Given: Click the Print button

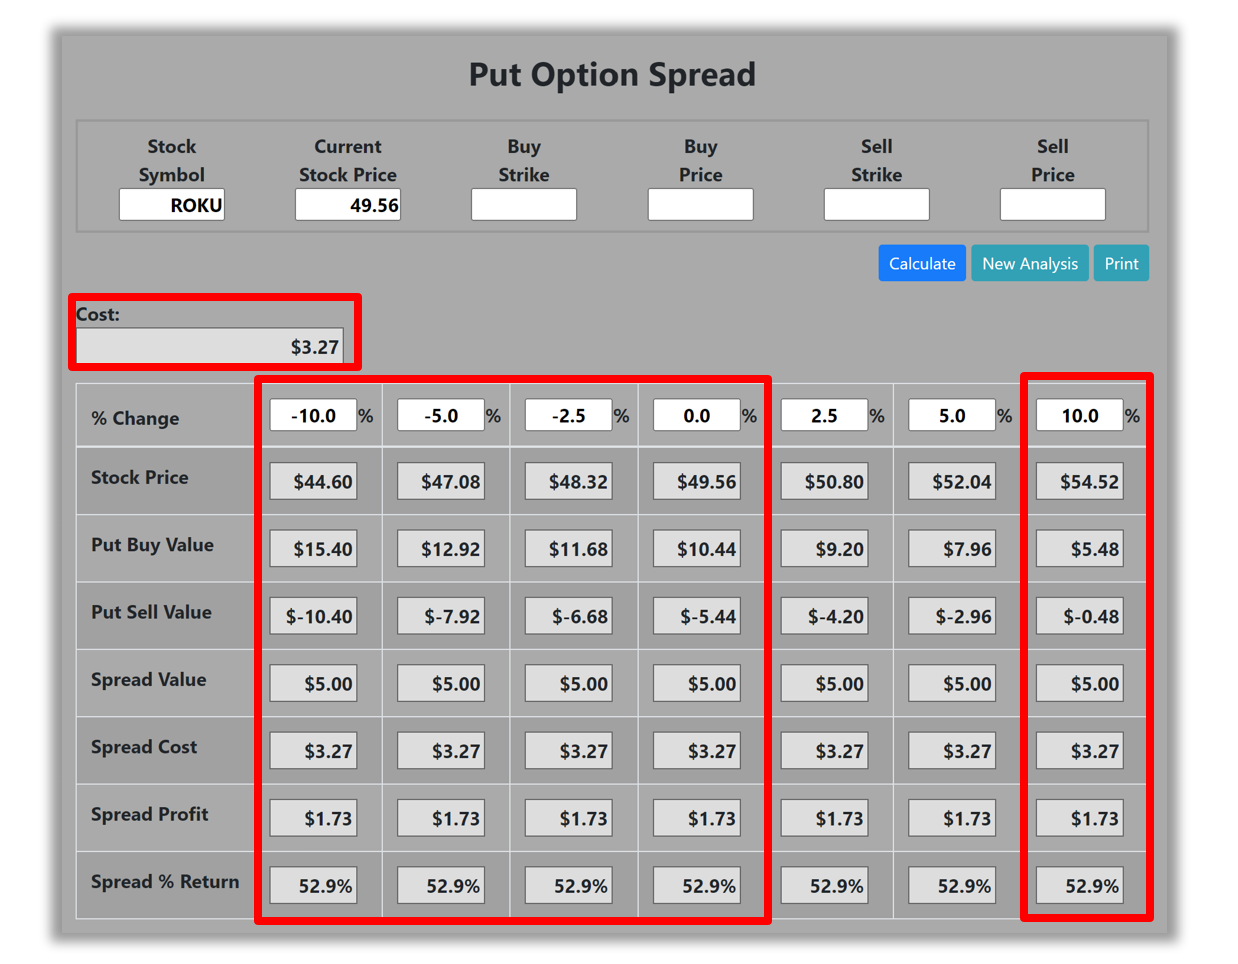Looking at the screenshot, I should pos(1120,264).
